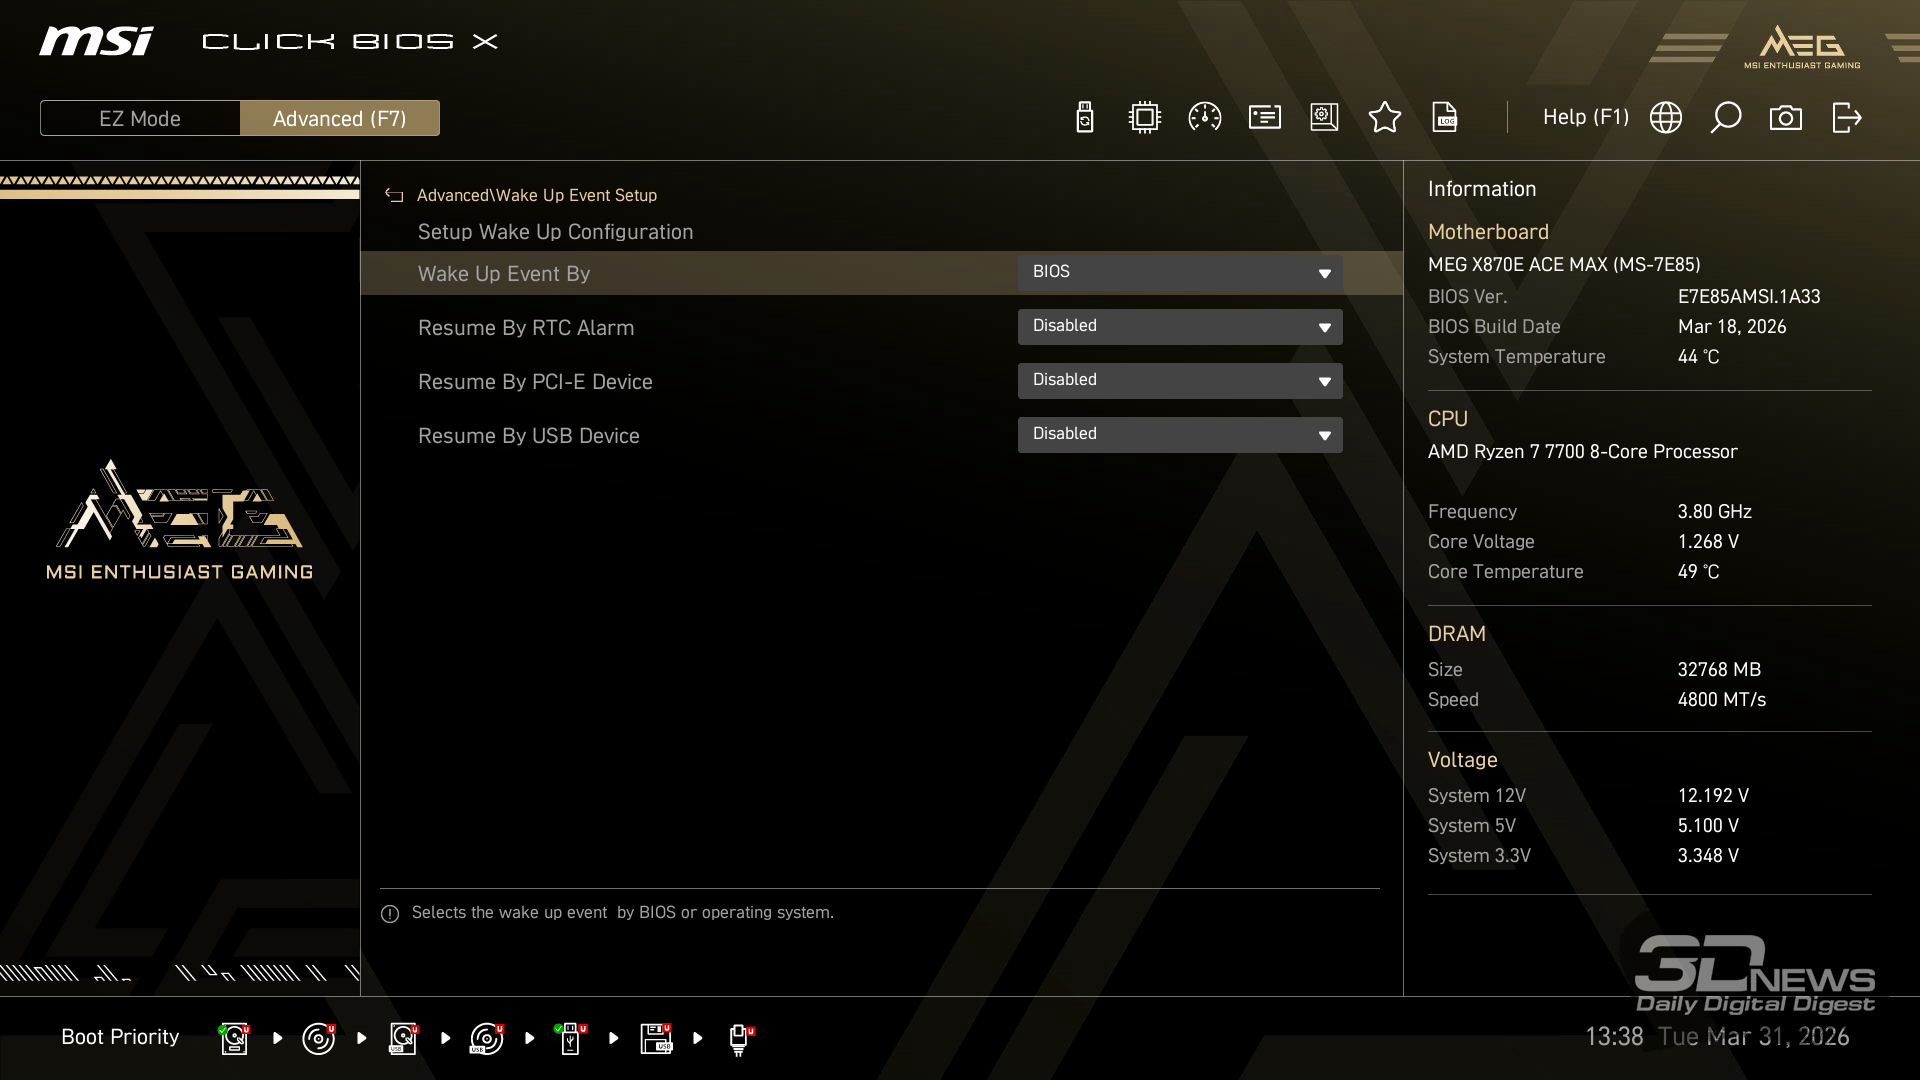Select the USB hard disk boot device
Image resolution: width=1920 pixels, height=1080 pixels.
pyautogui.click(x=403, y=1038)
